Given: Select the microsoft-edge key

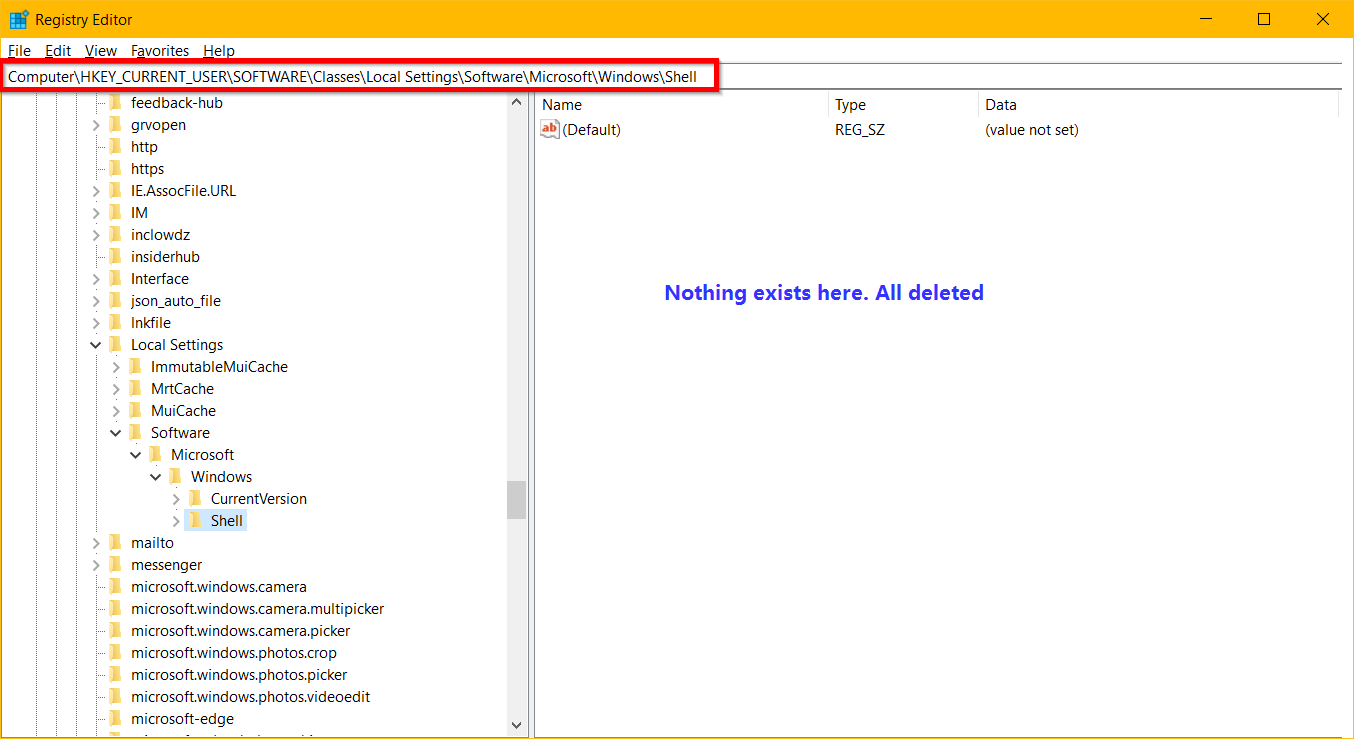Looking at the screenshot, I should (182, 719).
